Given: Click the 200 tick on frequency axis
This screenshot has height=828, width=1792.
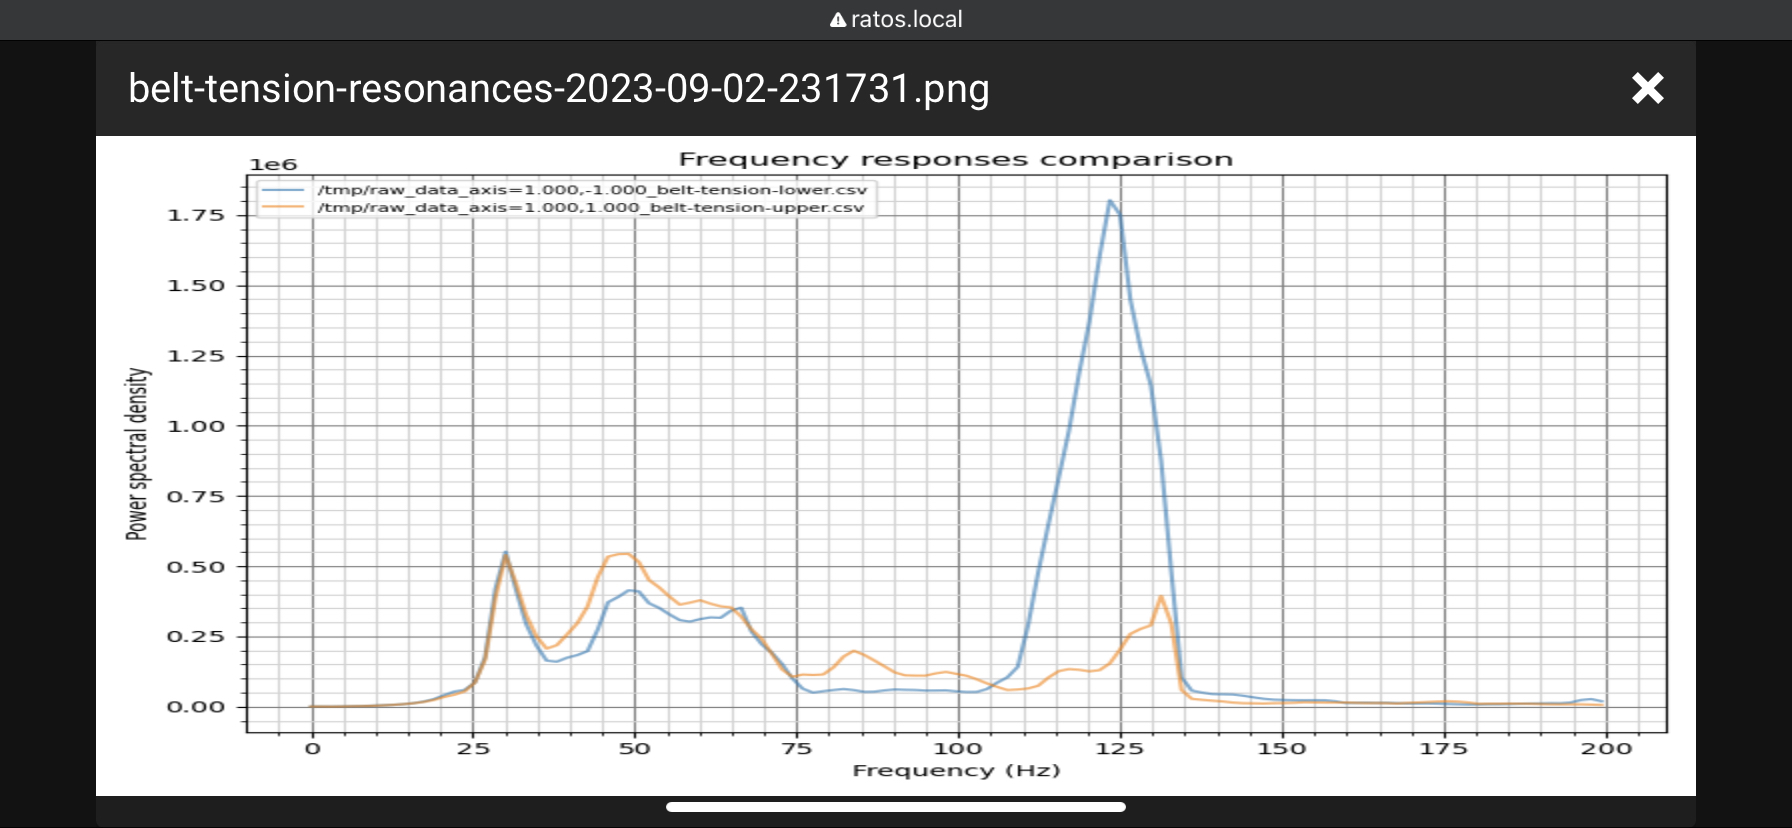Looking at the screenshot, I should click(1605, 748).
